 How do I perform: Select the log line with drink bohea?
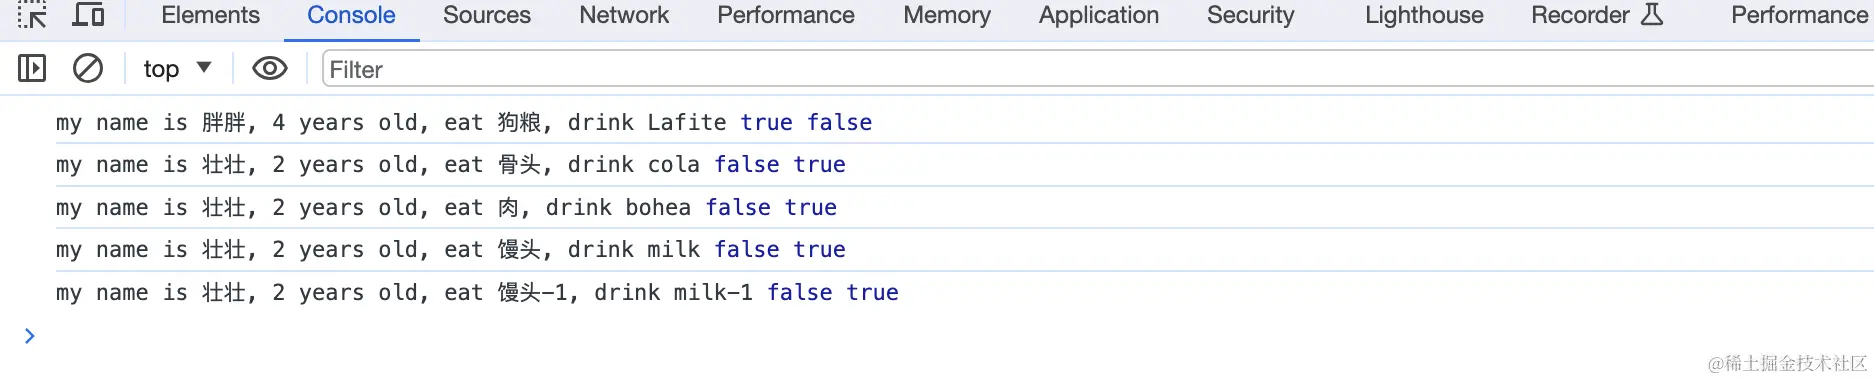[x=937, y=207]
